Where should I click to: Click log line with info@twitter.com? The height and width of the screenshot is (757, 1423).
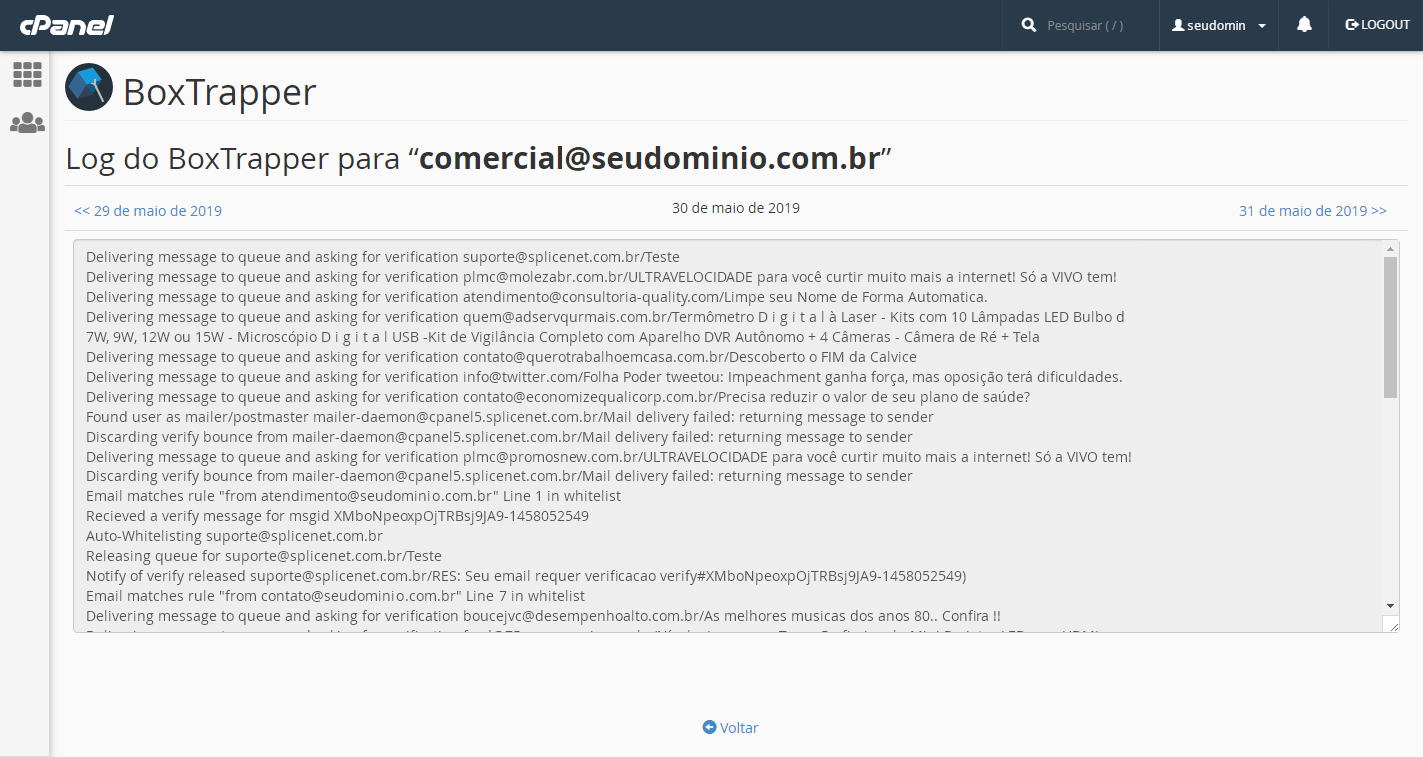tap(604, 377)
